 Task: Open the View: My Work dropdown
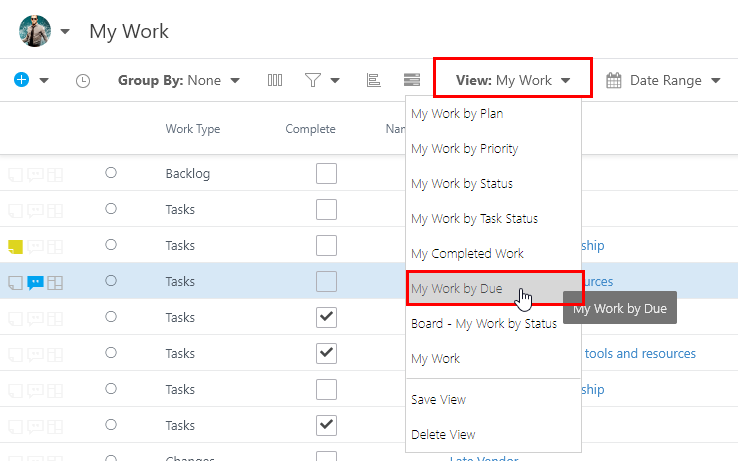513,81
